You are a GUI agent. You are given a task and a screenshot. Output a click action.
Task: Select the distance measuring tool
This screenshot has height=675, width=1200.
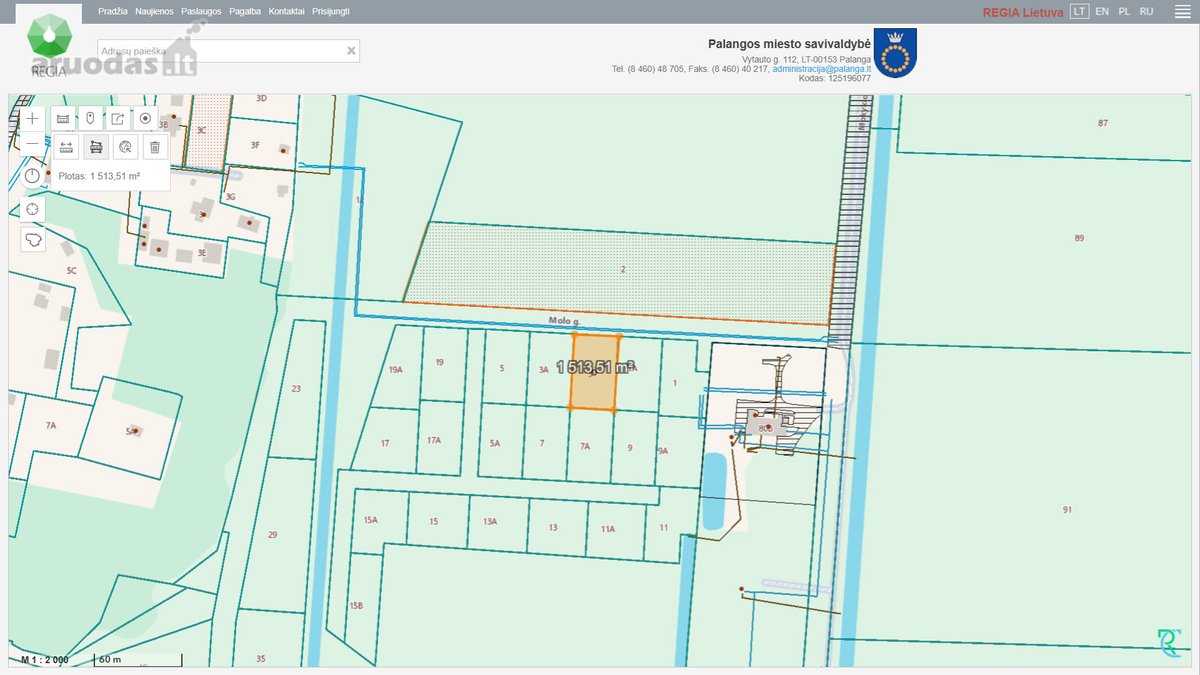pyautogui.click(x=67, y=147)
